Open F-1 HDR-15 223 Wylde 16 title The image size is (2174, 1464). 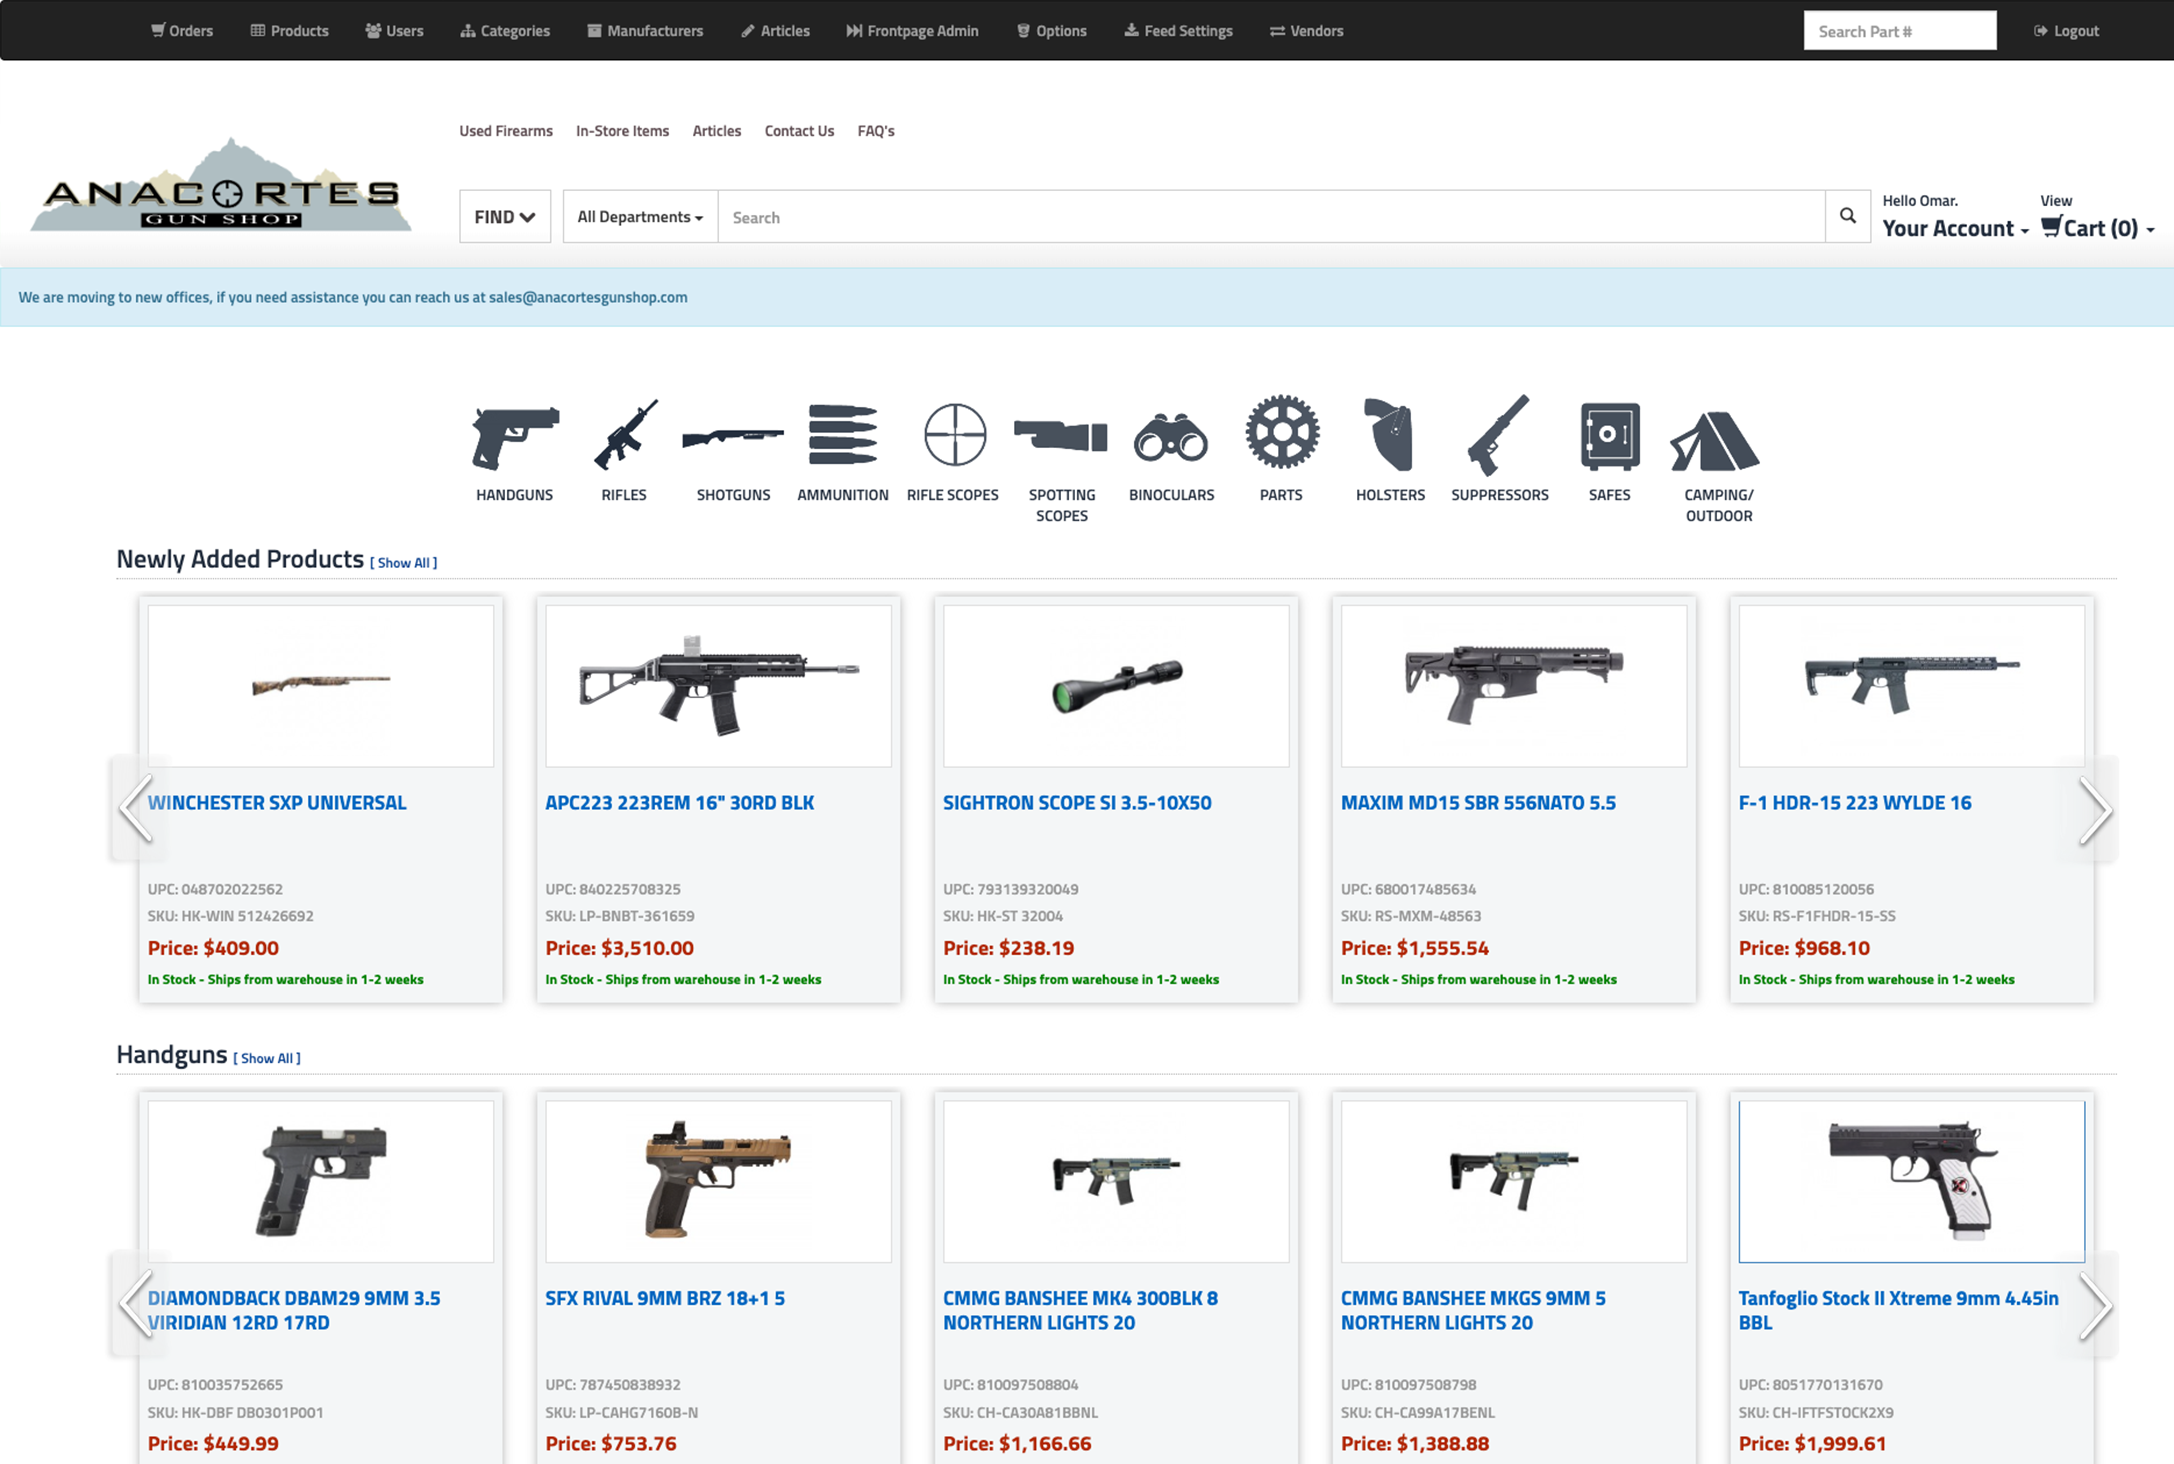[x=1855, y=802]
